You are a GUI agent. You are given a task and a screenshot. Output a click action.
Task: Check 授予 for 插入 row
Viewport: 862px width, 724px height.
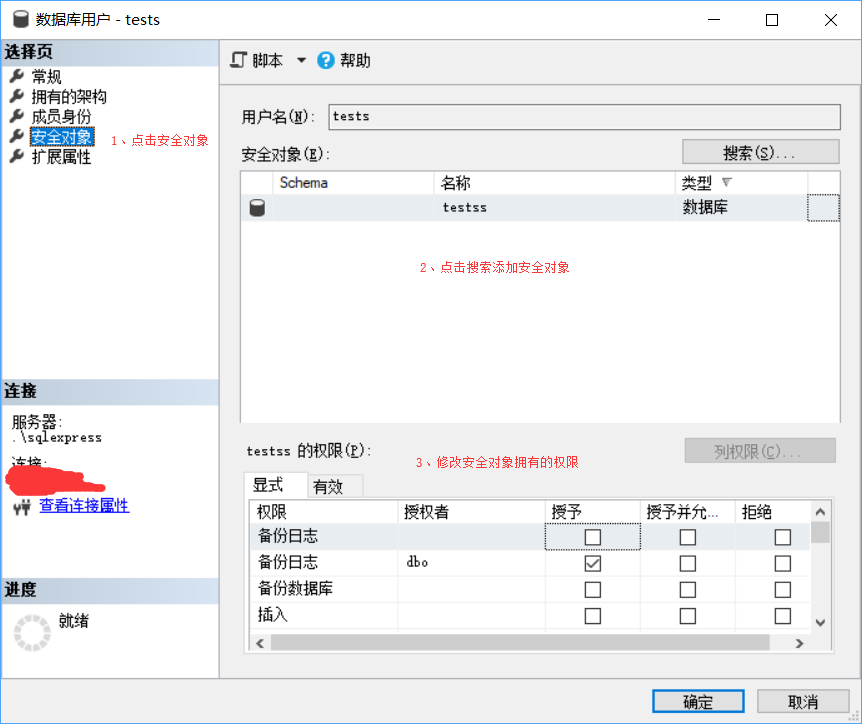tap(593, 616)
